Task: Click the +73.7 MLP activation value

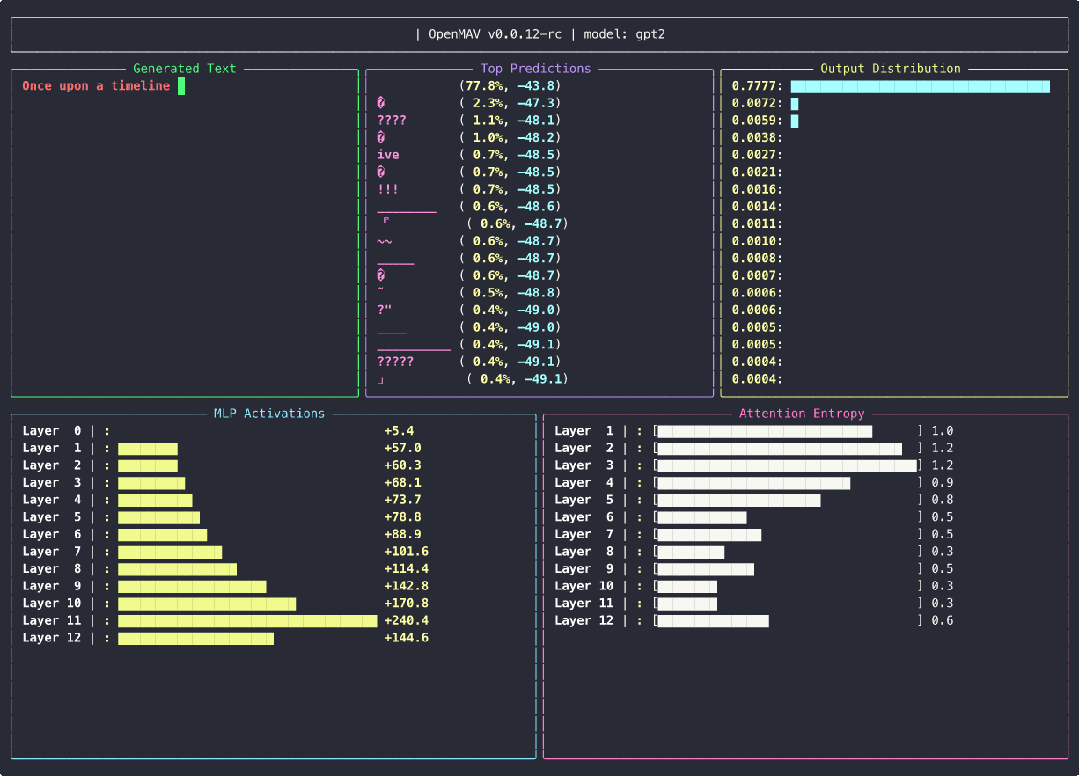Action: [x=403, y=499]
